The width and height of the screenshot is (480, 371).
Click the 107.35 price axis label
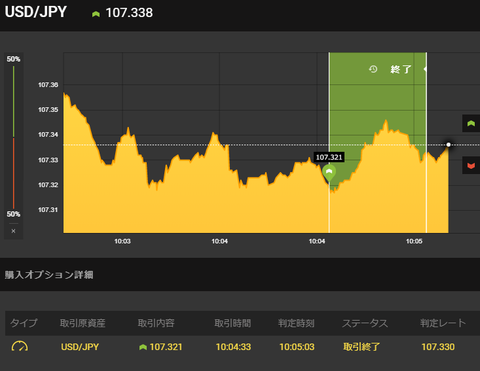48,110
